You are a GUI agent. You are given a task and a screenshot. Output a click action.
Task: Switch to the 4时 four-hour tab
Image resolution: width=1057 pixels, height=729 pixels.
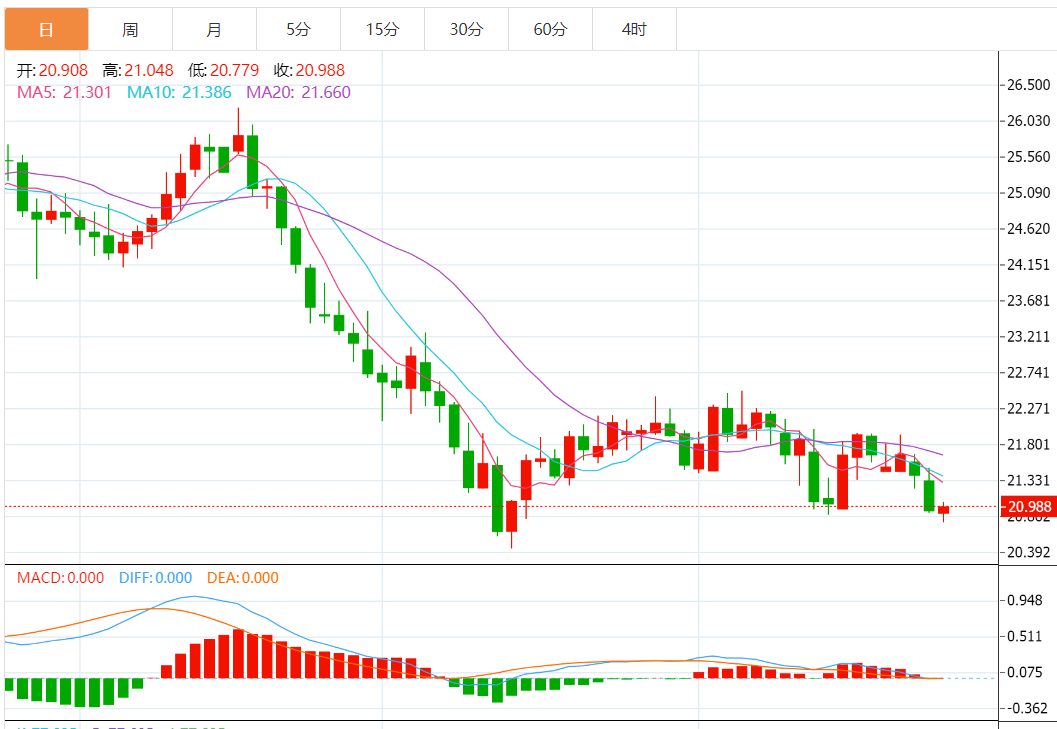click(x=634, y=30)
